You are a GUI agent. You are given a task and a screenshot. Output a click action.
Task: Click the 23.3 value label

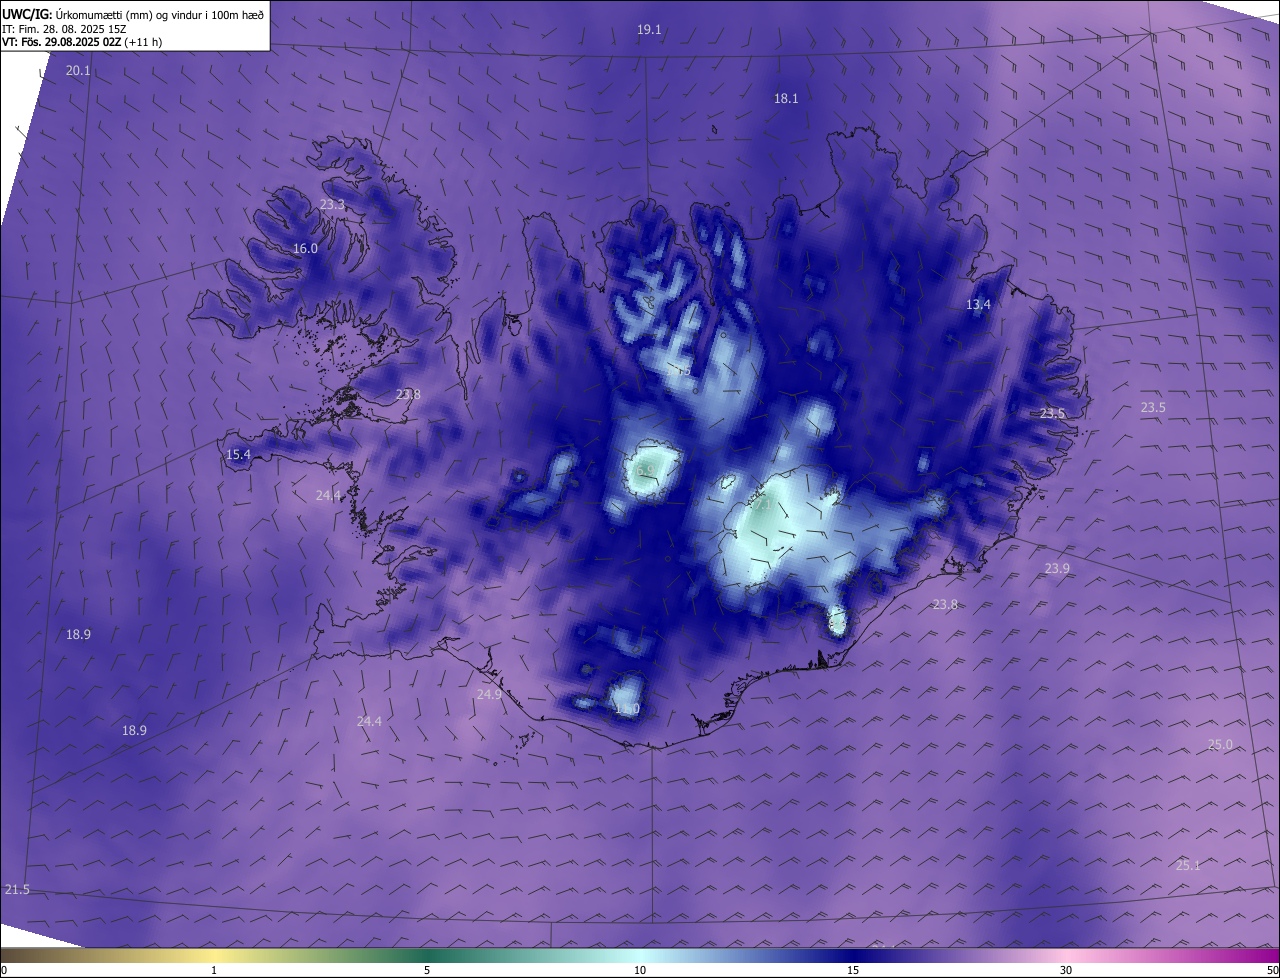(x=332, y=205)
